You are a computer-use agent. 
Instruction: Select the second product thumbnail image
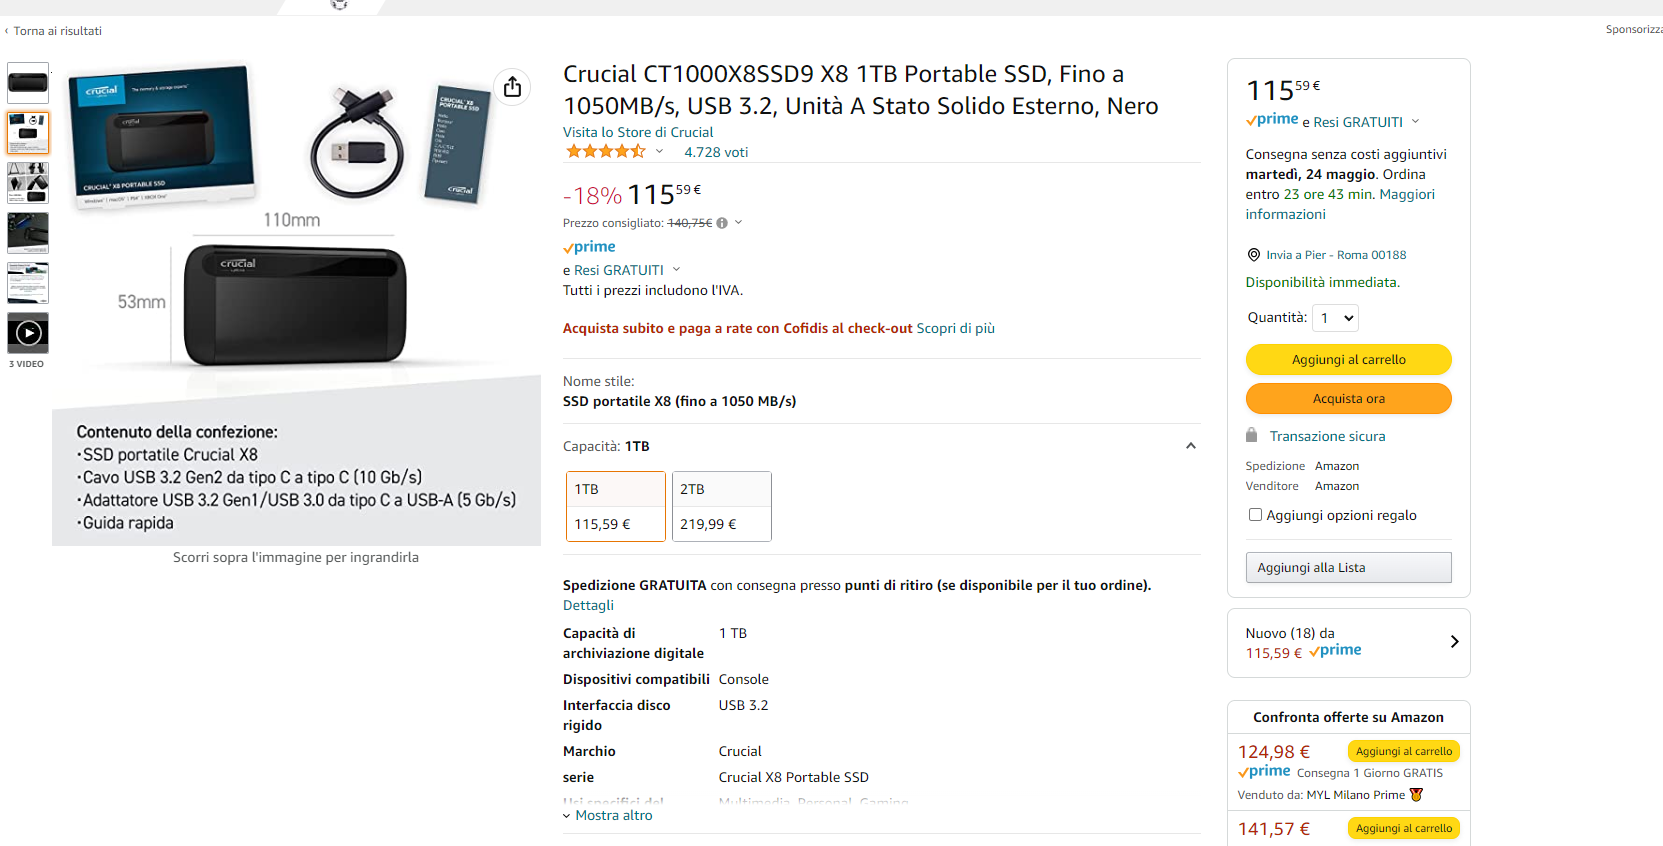[x=28, y=133]
